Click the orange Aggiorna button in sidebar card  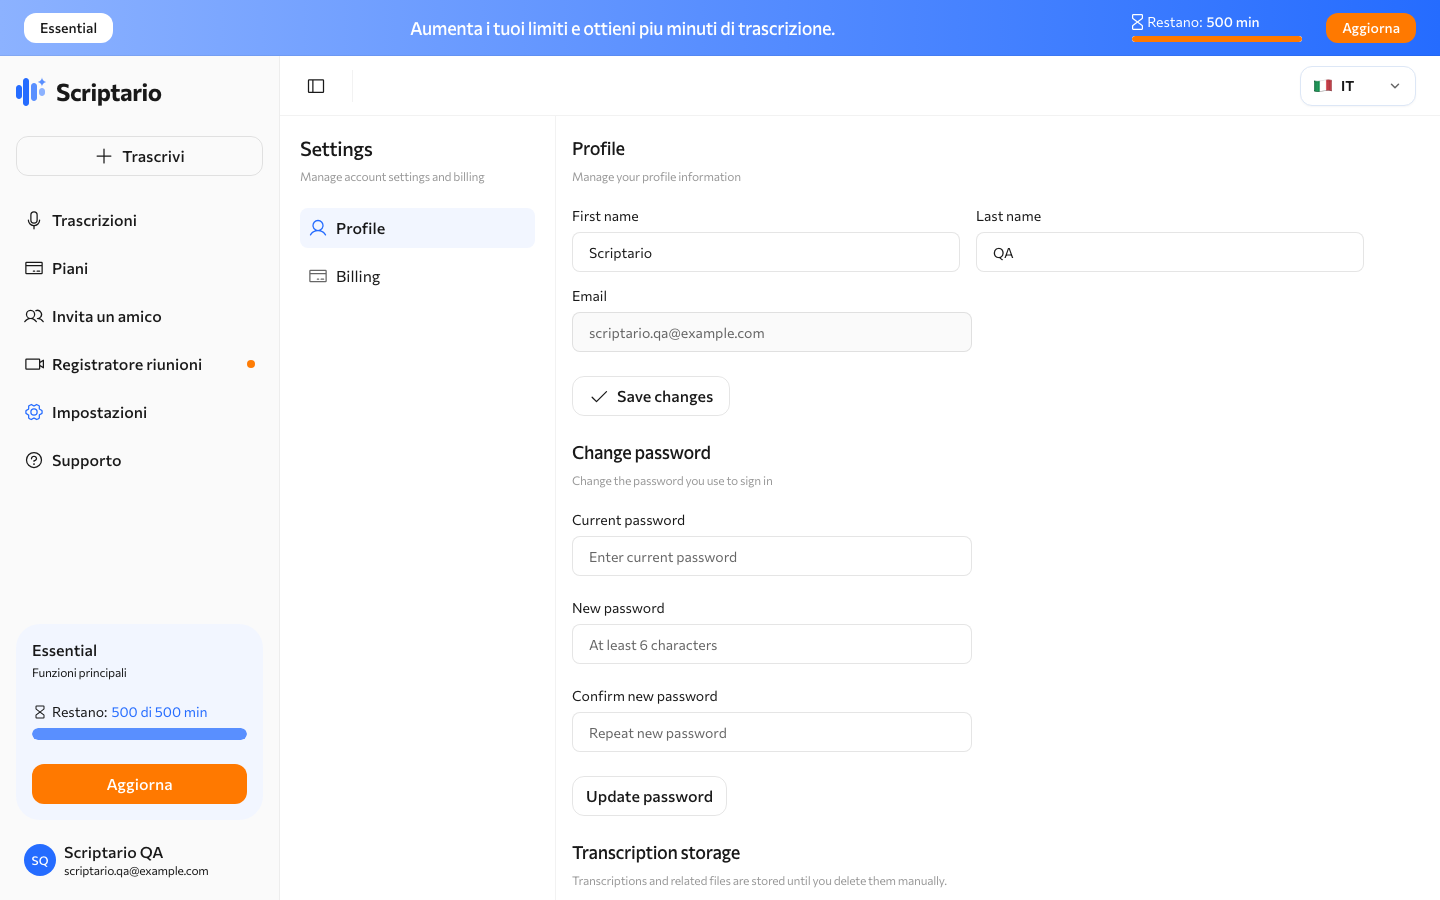(x=139, y=784)
